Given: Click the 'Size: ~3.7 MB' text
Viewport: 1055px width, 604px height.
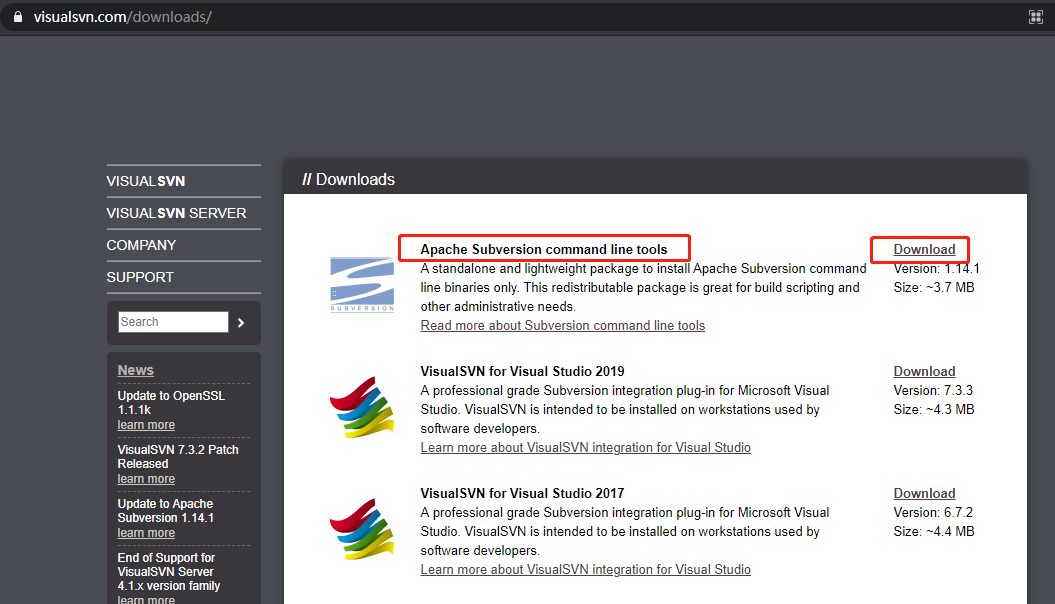Looking at the screenshot, I should pos(934,287).
